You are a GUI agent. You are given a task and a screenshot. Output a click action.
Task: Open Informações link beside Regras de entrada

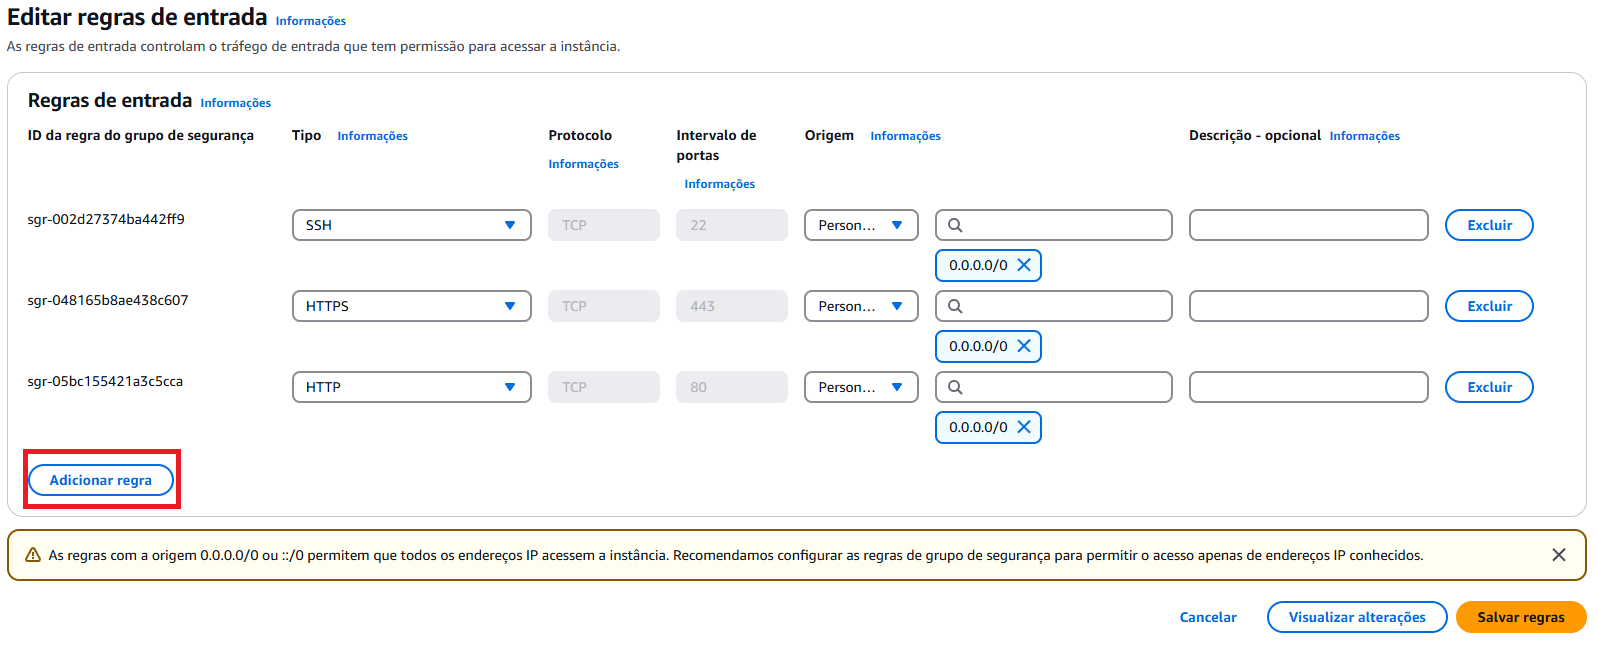[236, 103]
